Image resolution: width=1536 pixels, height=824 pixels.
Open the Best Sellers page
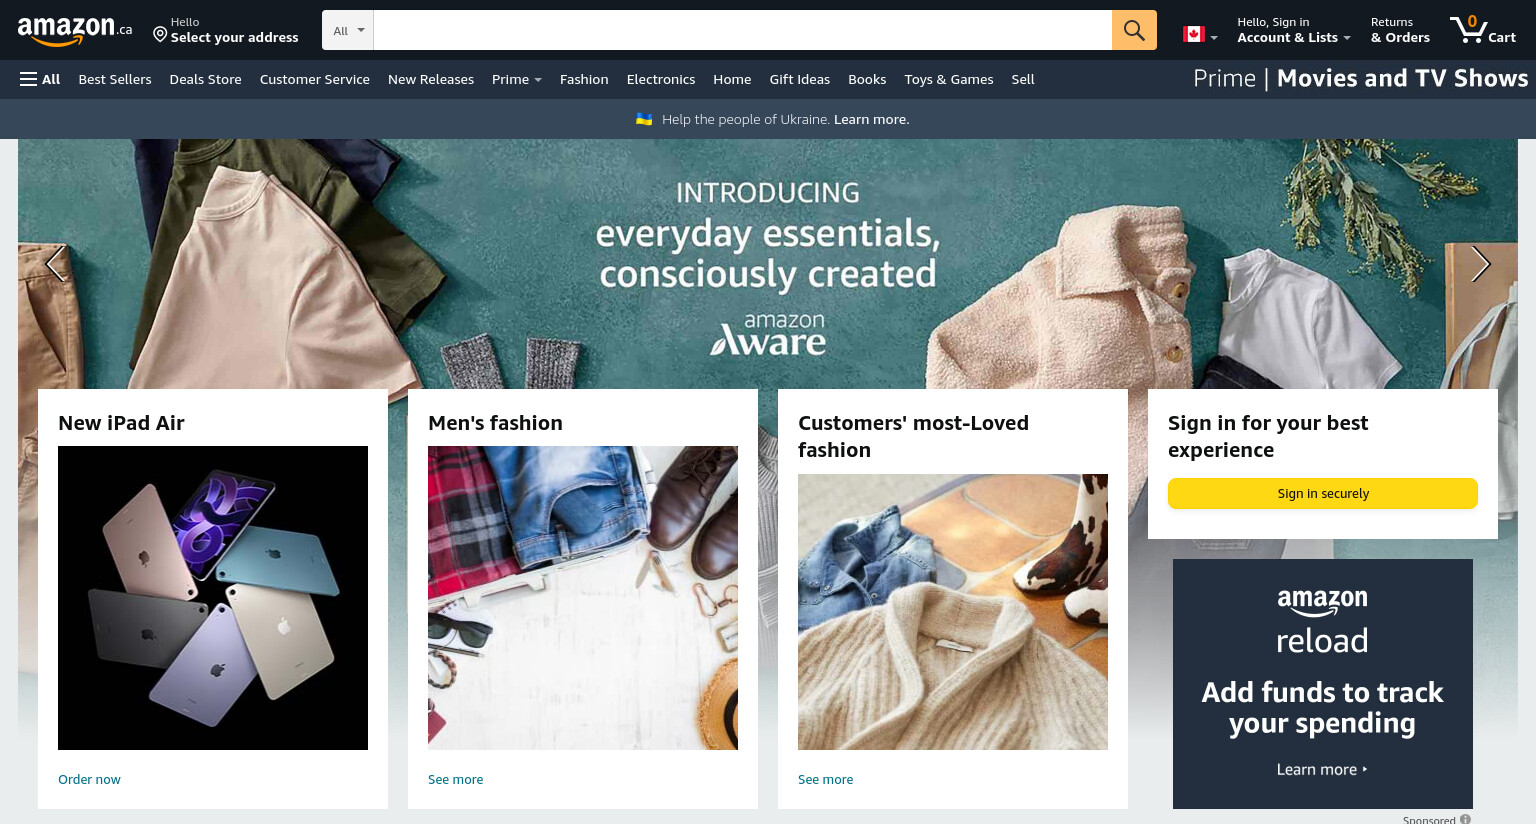tap(115, 79)
